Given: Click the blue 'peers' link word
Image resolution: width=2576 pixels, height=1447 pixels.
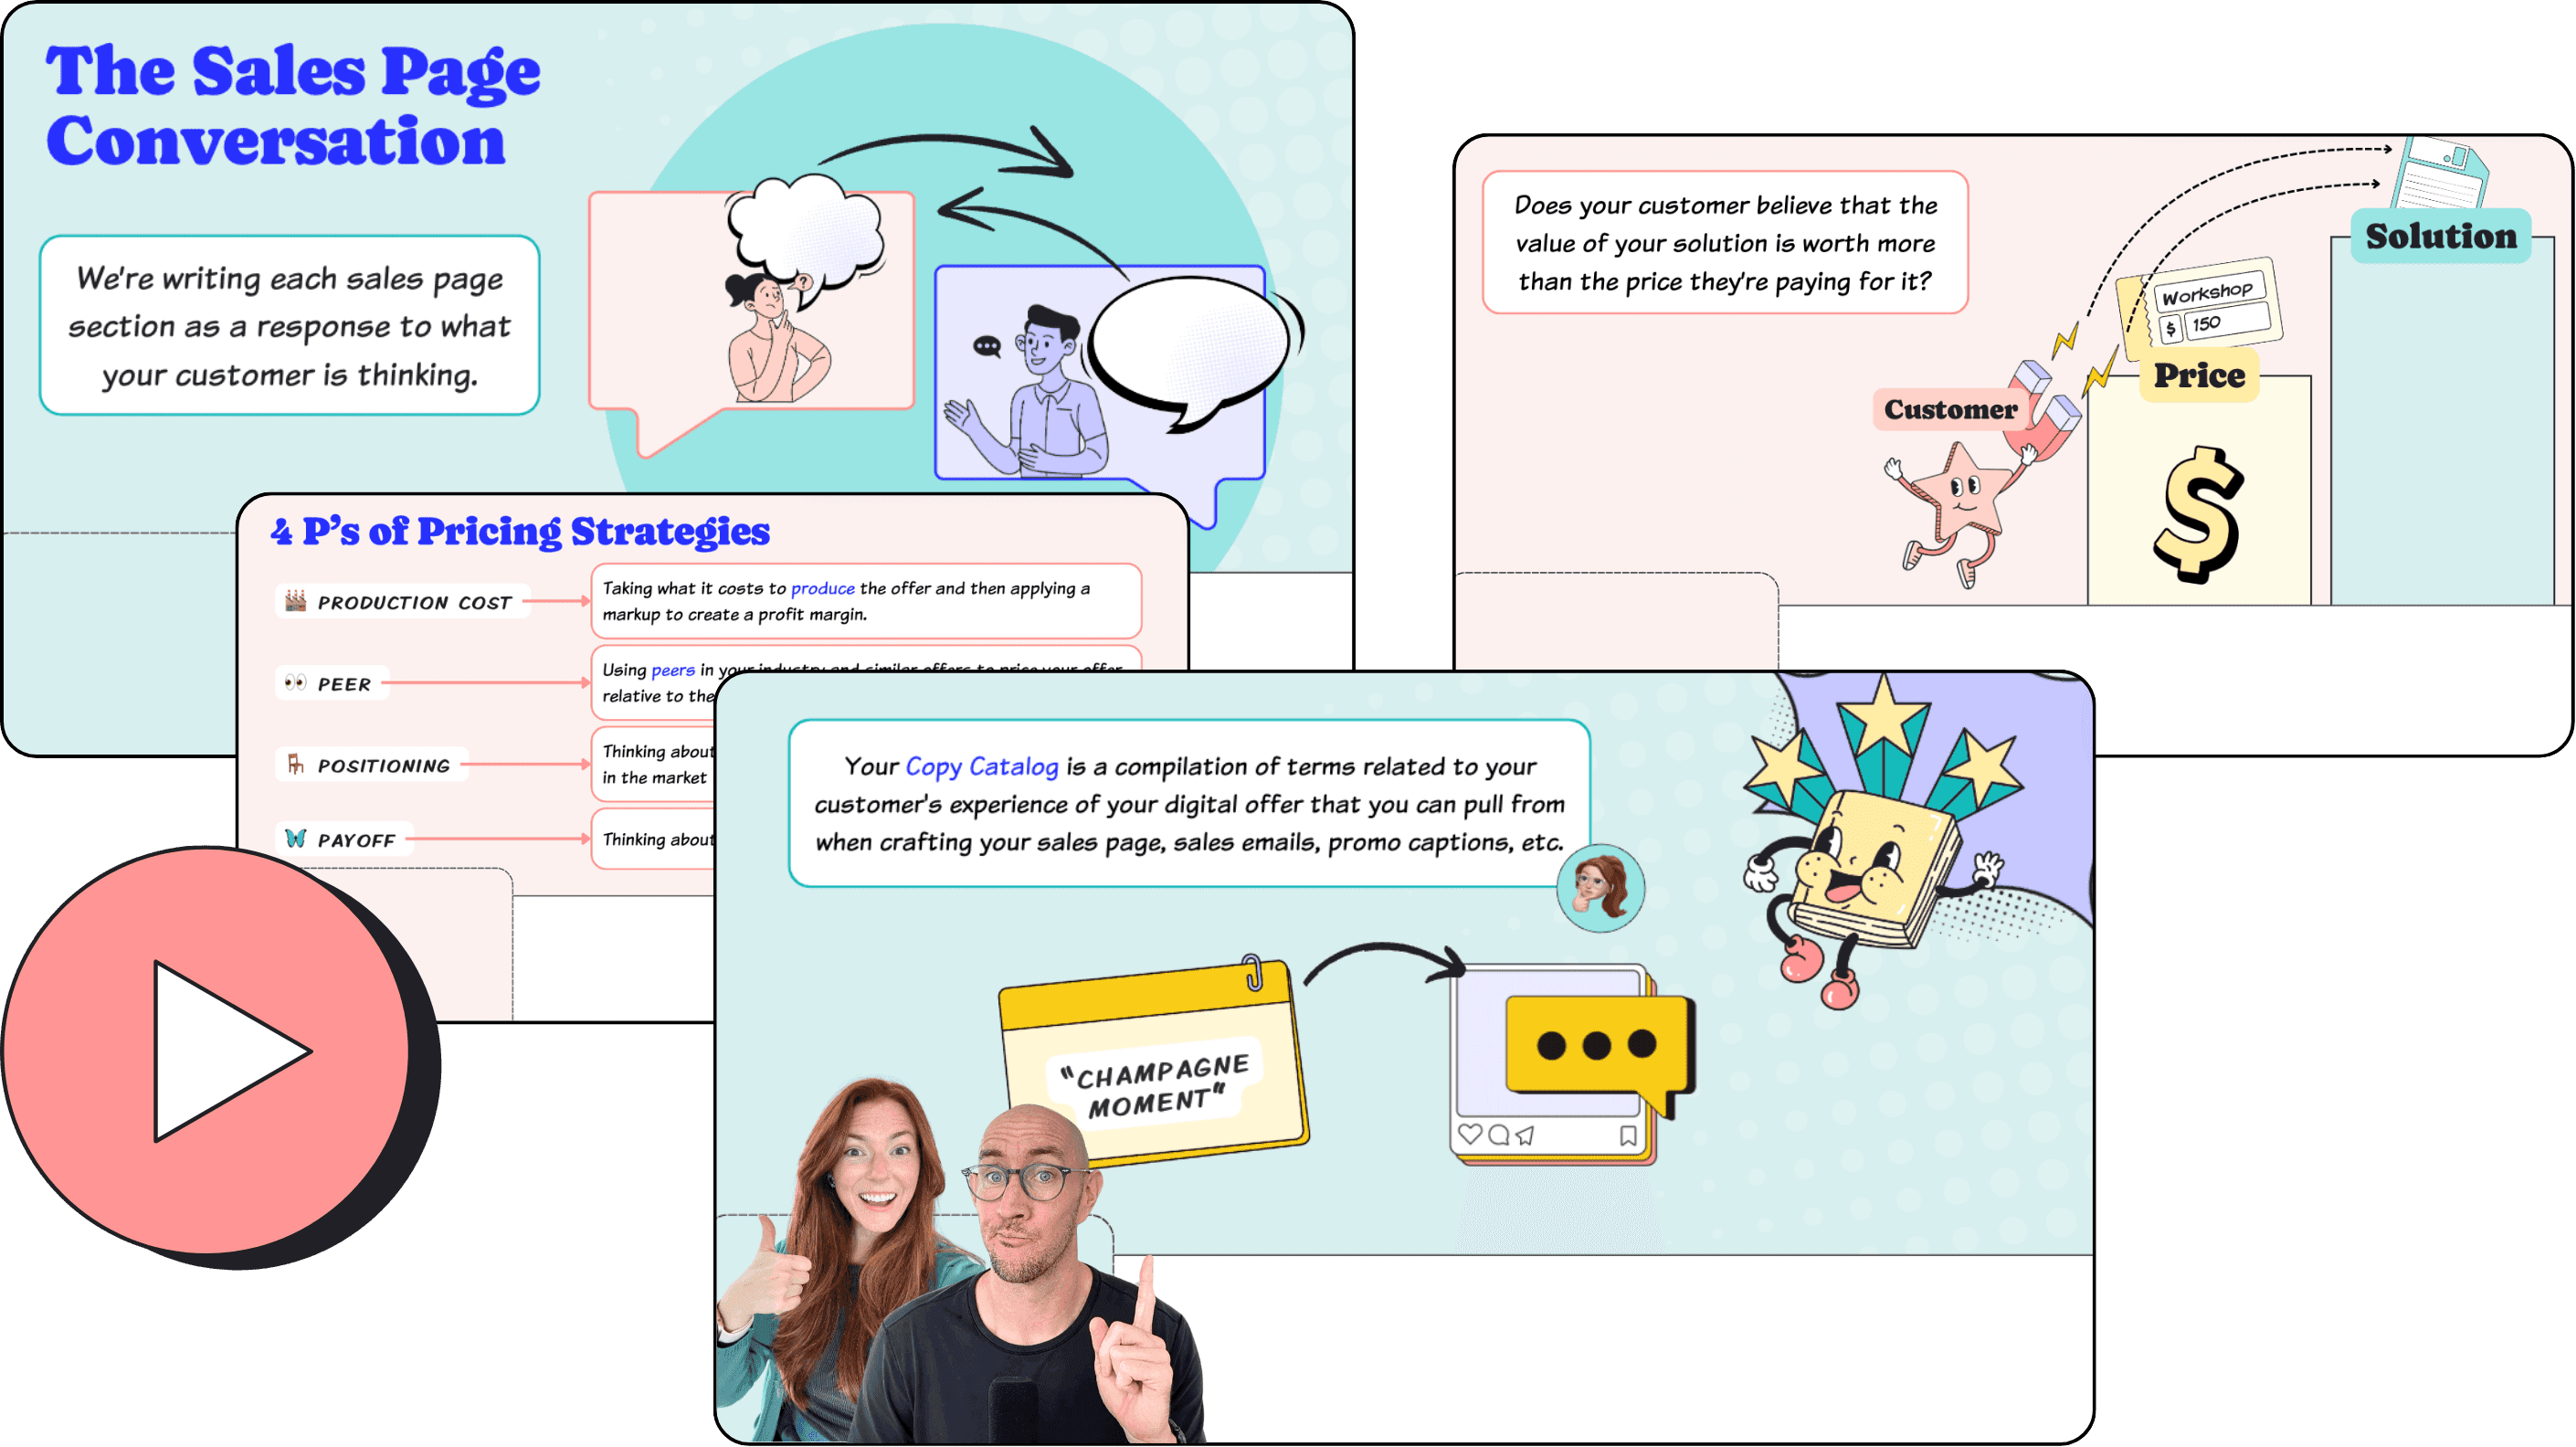Looking at the screenshot, I should pos(672,670).
